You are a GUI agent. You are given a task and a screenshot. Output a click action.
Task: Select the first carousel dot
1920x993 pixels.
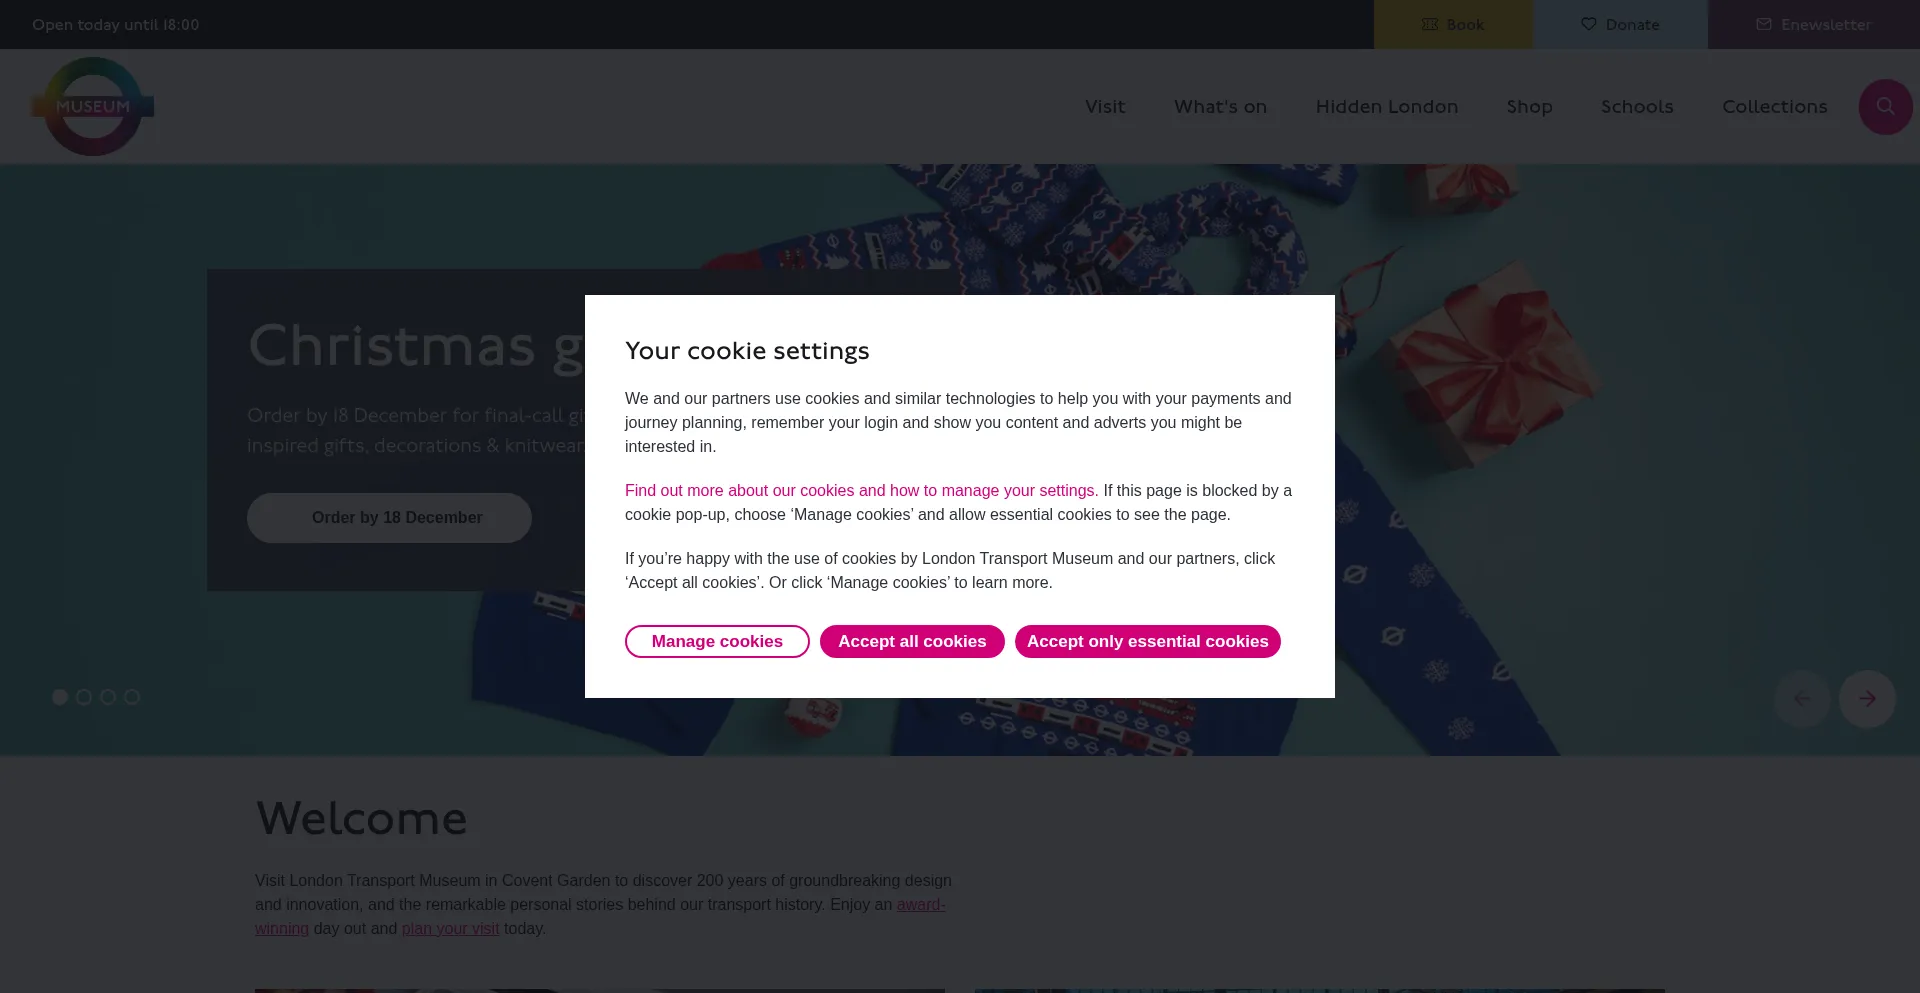pos(60,697)
